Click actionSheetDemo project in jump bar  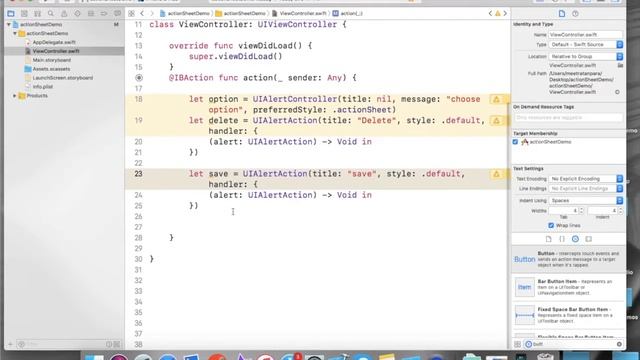(184, 13)
